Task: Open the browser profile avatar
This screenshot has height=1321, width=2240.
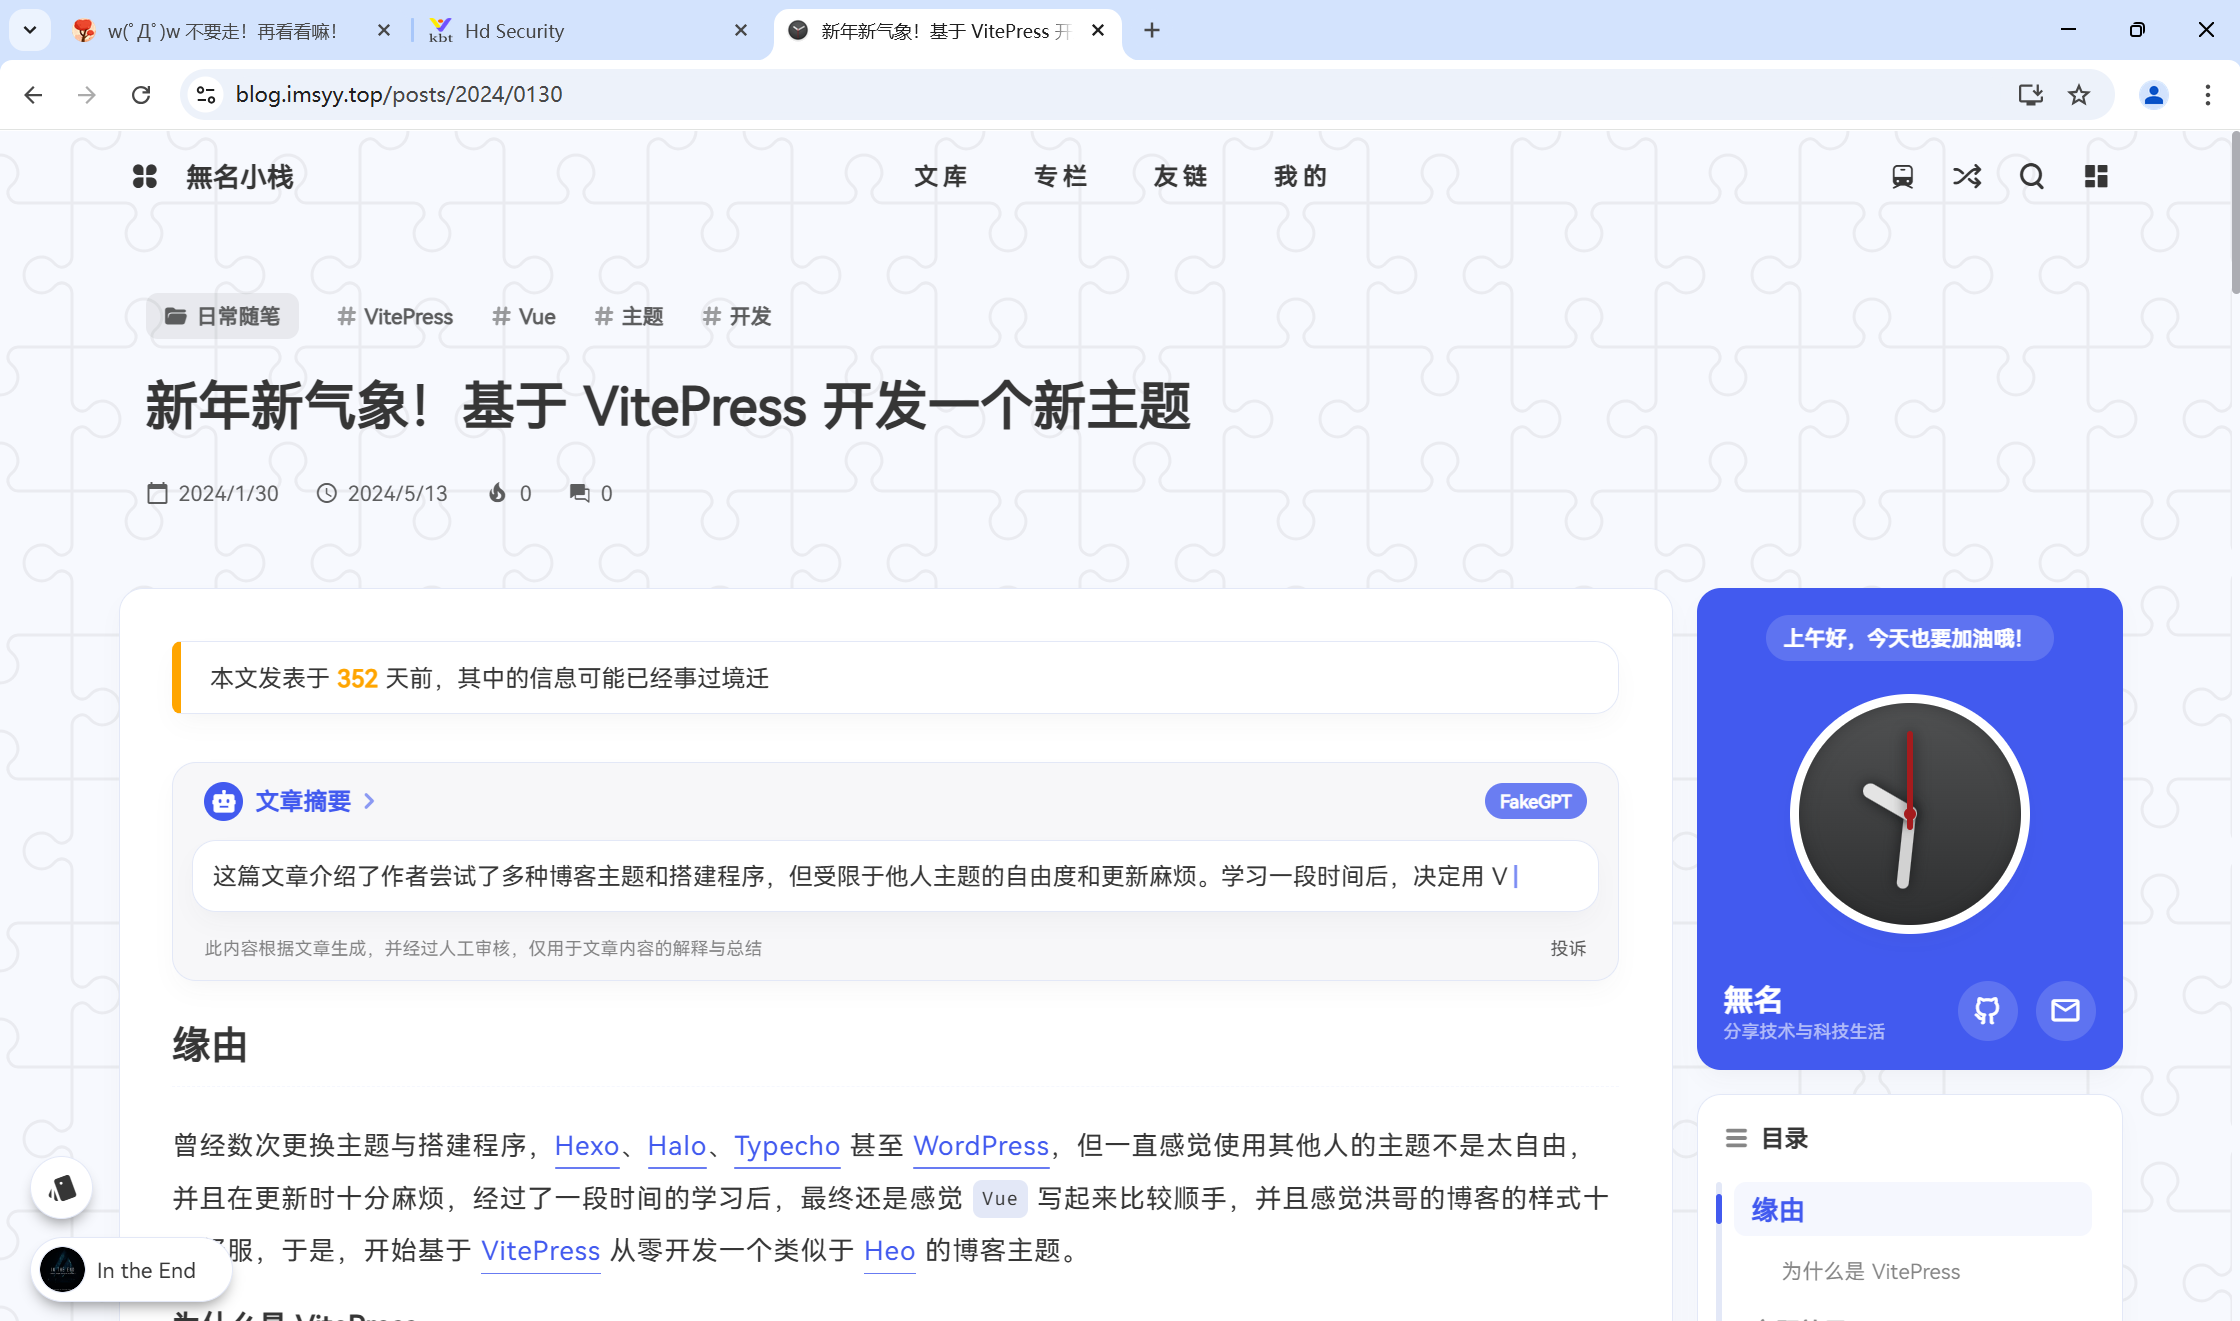Action: pyautogui.click(x=2153, y=95)
